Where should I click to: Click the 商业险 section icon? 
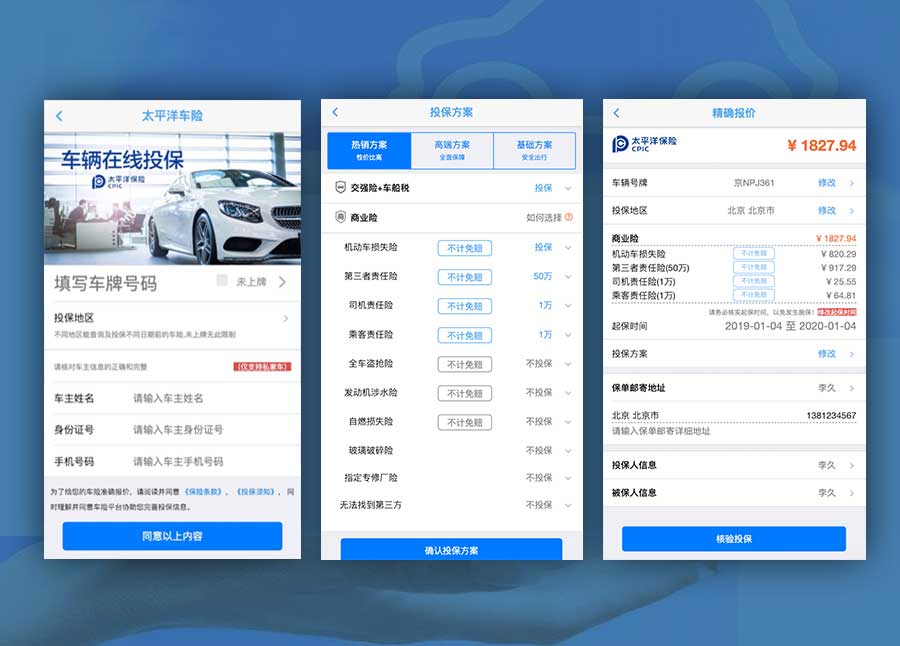coord(341,217)
